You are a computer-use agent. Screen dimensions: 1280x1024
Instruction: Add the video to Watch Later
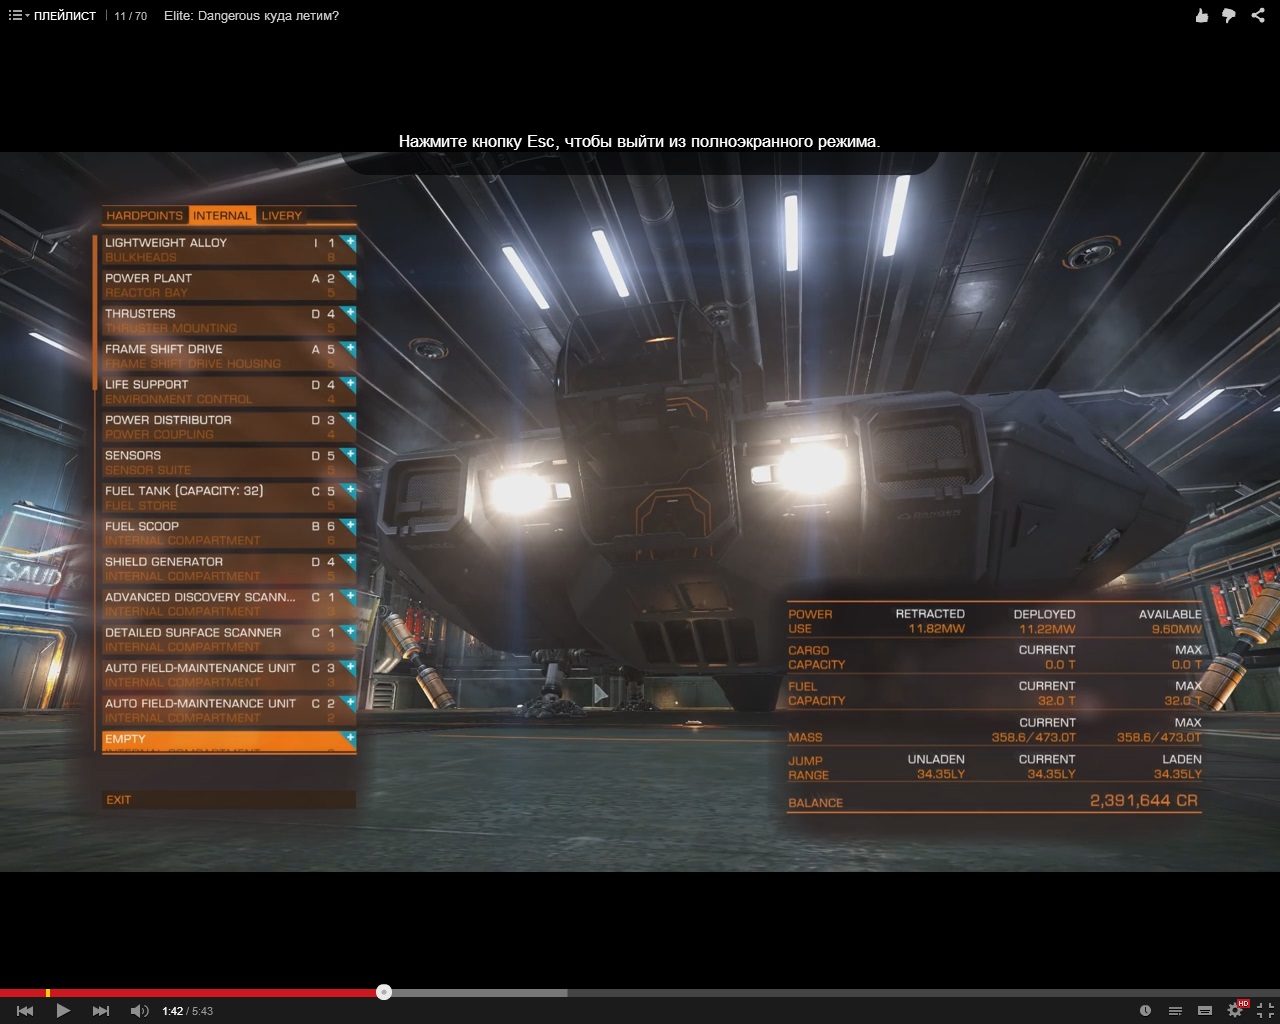1145,1011
